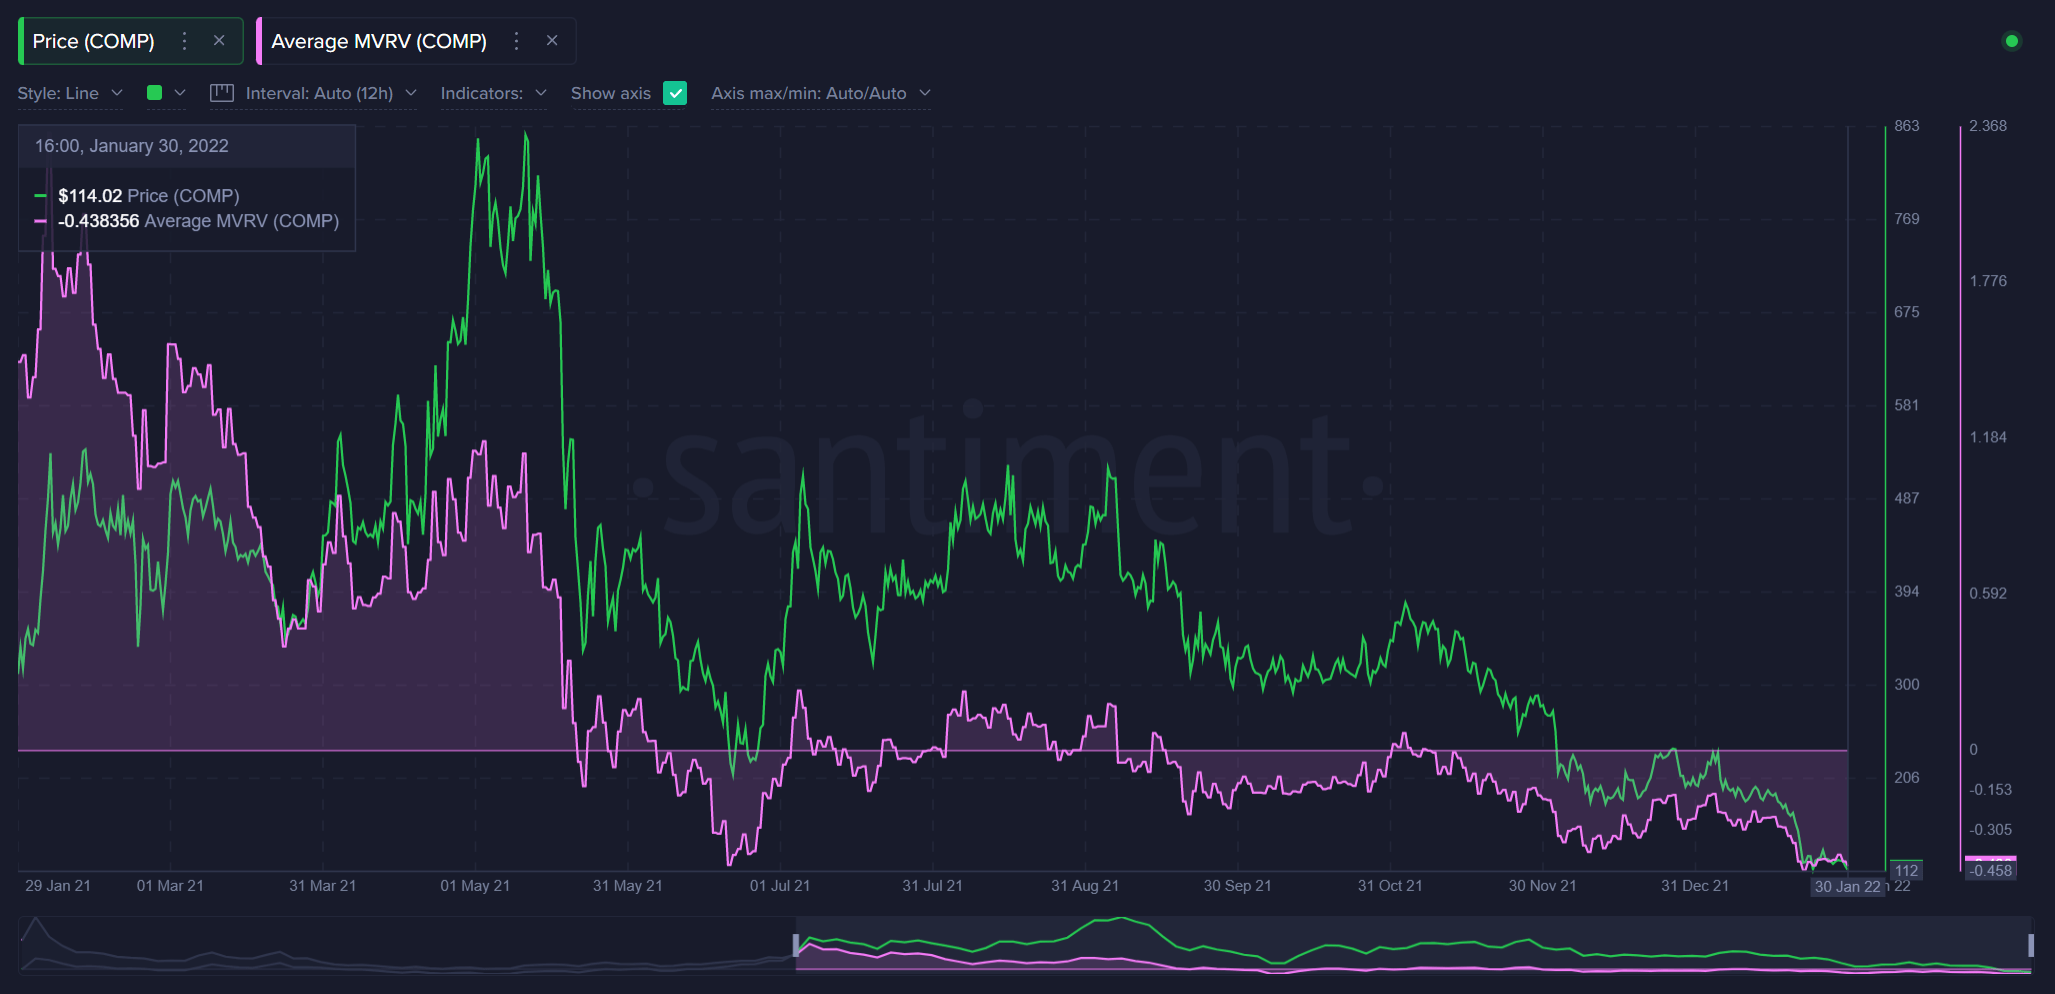The image size is (2055, 994).
Task: Open Axis max/min: Auto/Auto dropdown
Action: click(x=821, y=93)
